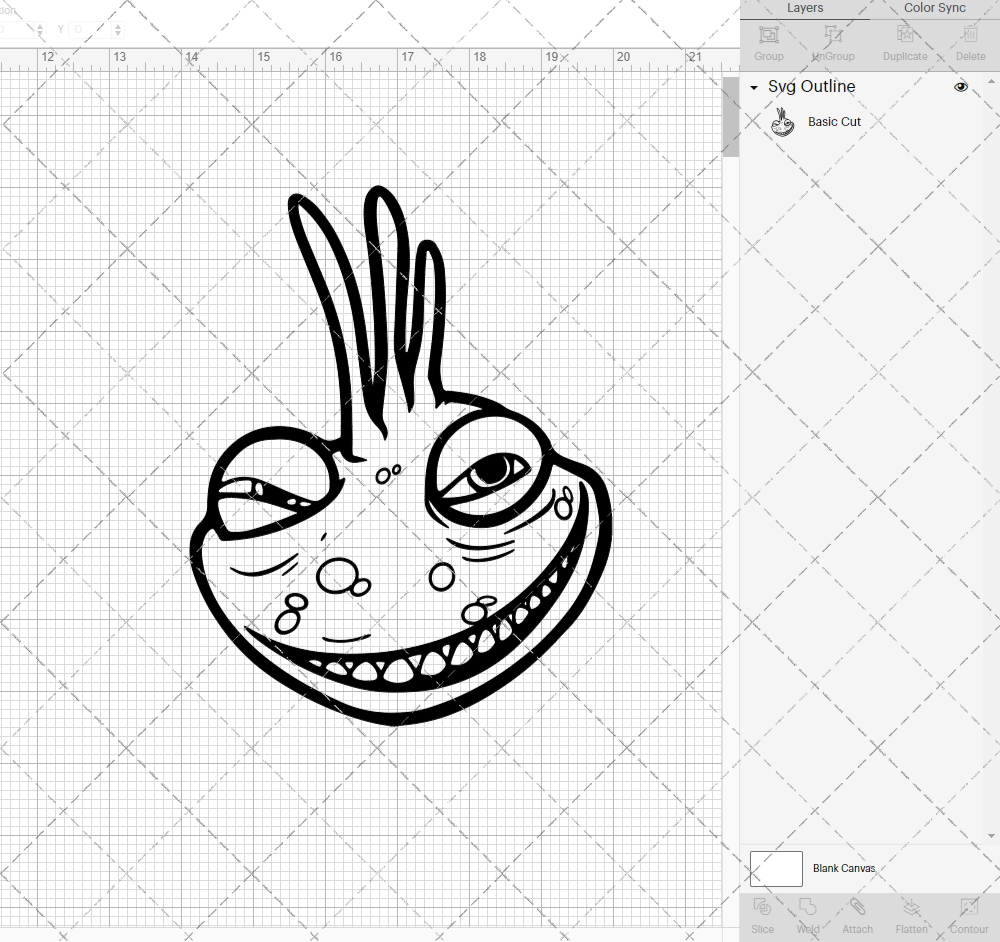This screenshot has width=1000, height=942.
Task: Open the Layers tab
Action: click(805, 8)
